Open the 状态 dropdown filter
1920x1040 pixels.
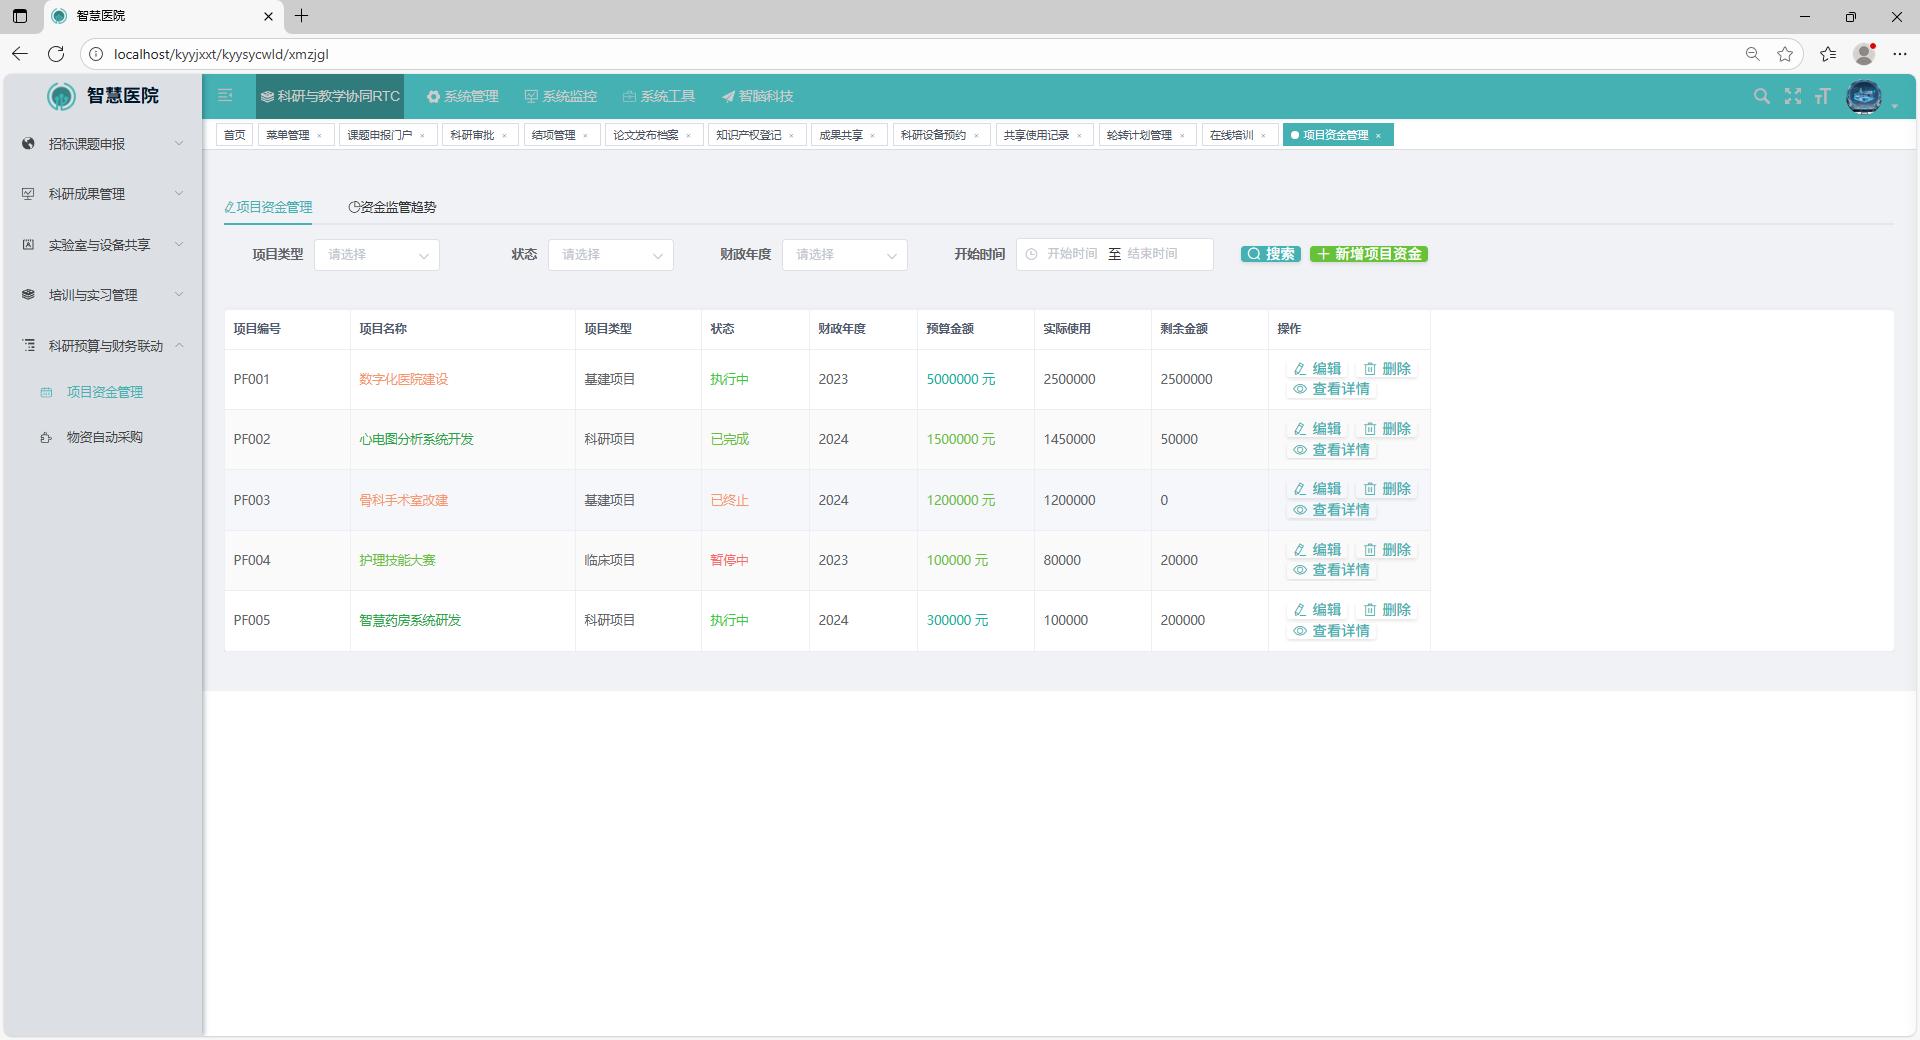point(610,255)
